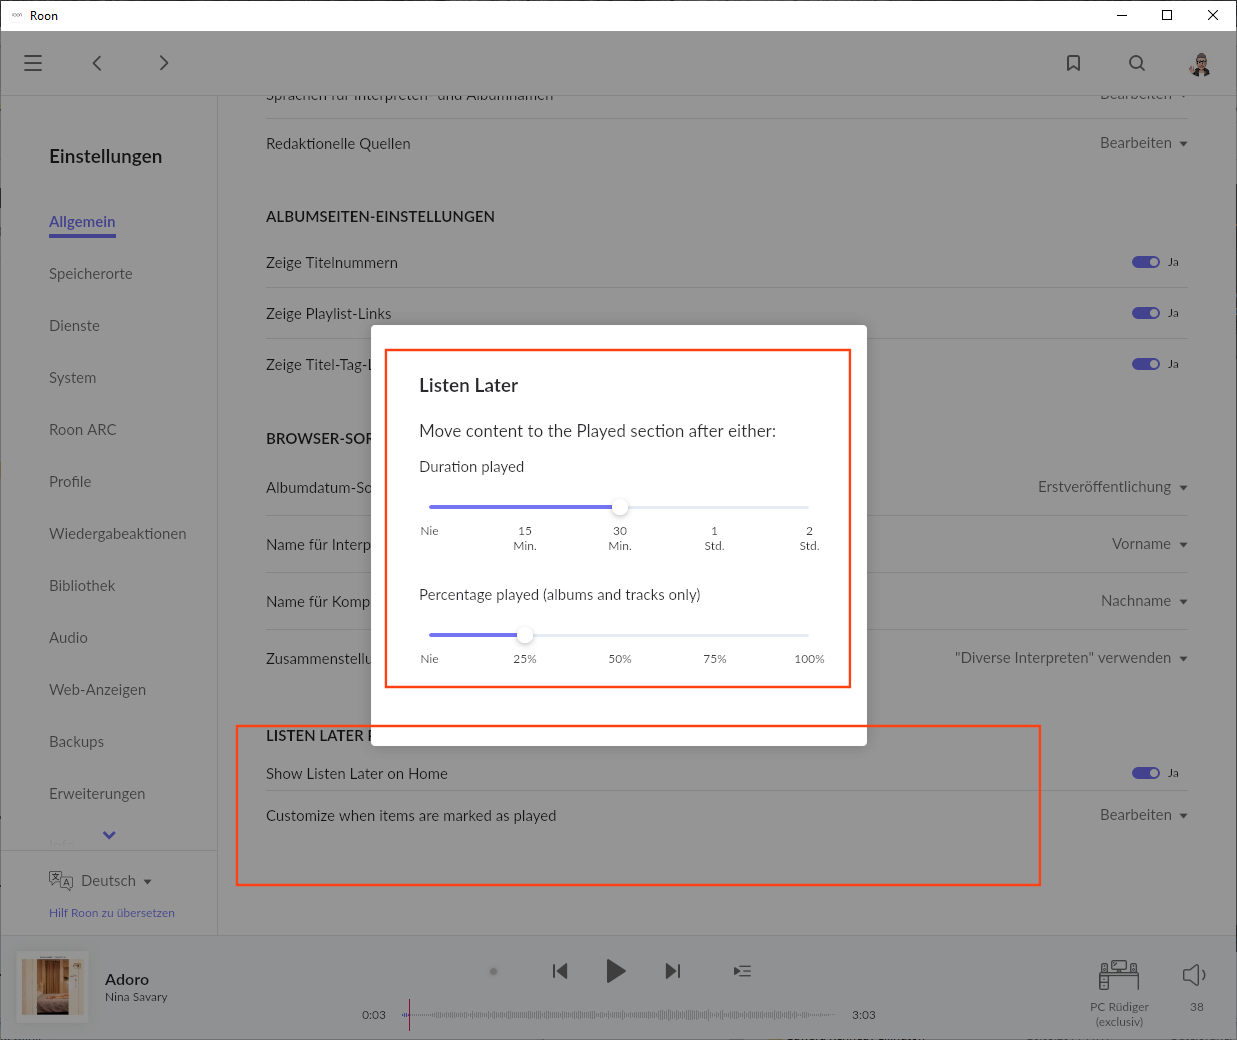The height and width of the screenshot is (1040, 1237).
Task: Open the Erstveröffentlichung dropdown
Action: [1112, 487]
